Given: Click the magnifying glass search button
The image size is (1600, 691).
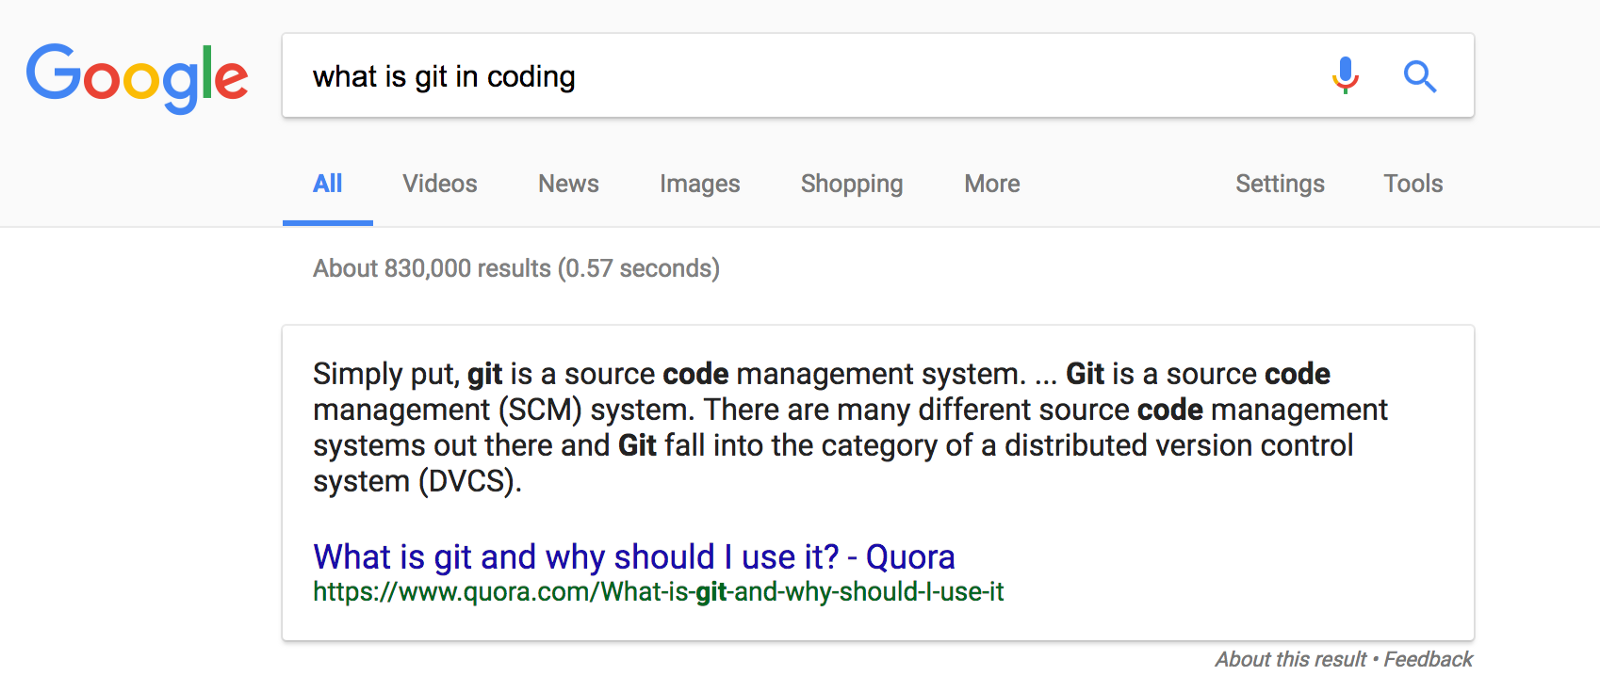Looking at the screenshot, I should pyautogui.click(x=1419, y=76).
